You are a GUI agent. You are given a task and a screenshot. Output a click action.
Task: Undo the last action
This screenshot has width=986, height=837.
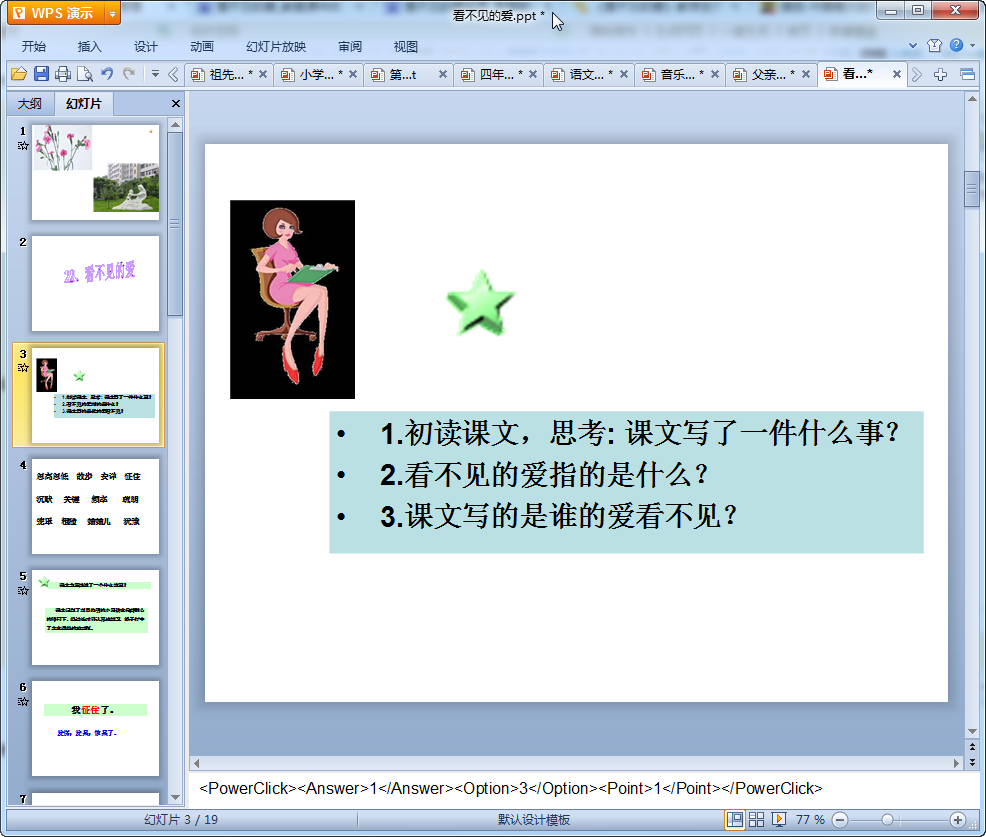(107, 74)
